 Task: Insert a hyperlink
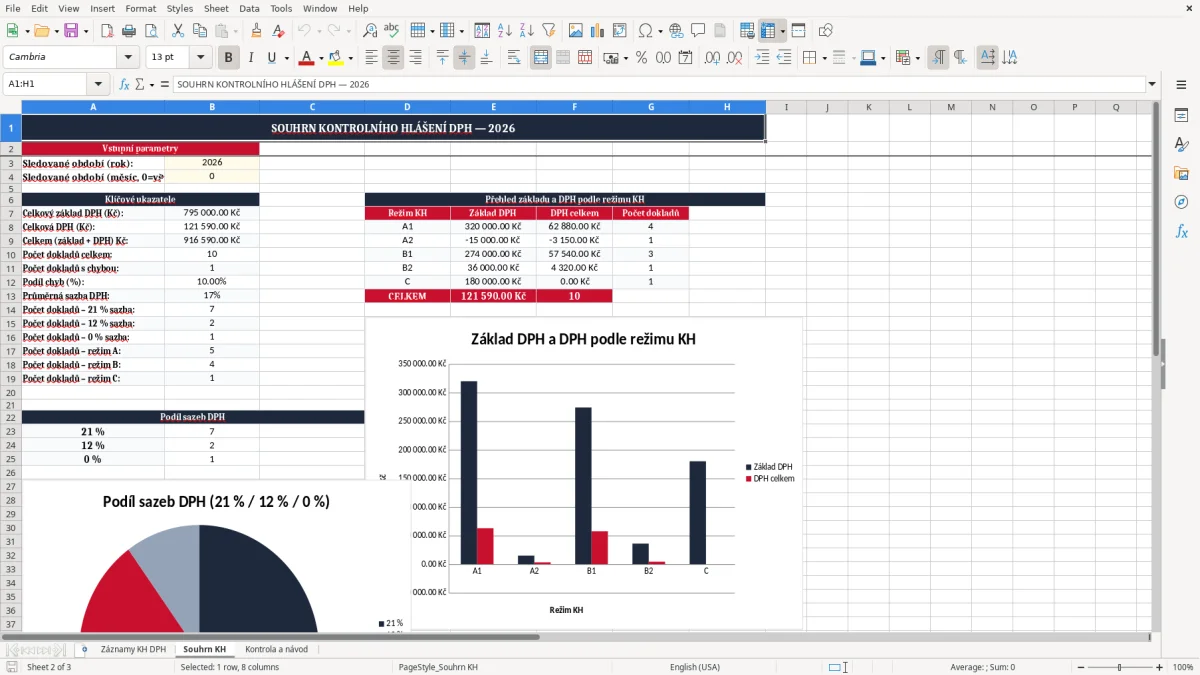click(676, 31)
